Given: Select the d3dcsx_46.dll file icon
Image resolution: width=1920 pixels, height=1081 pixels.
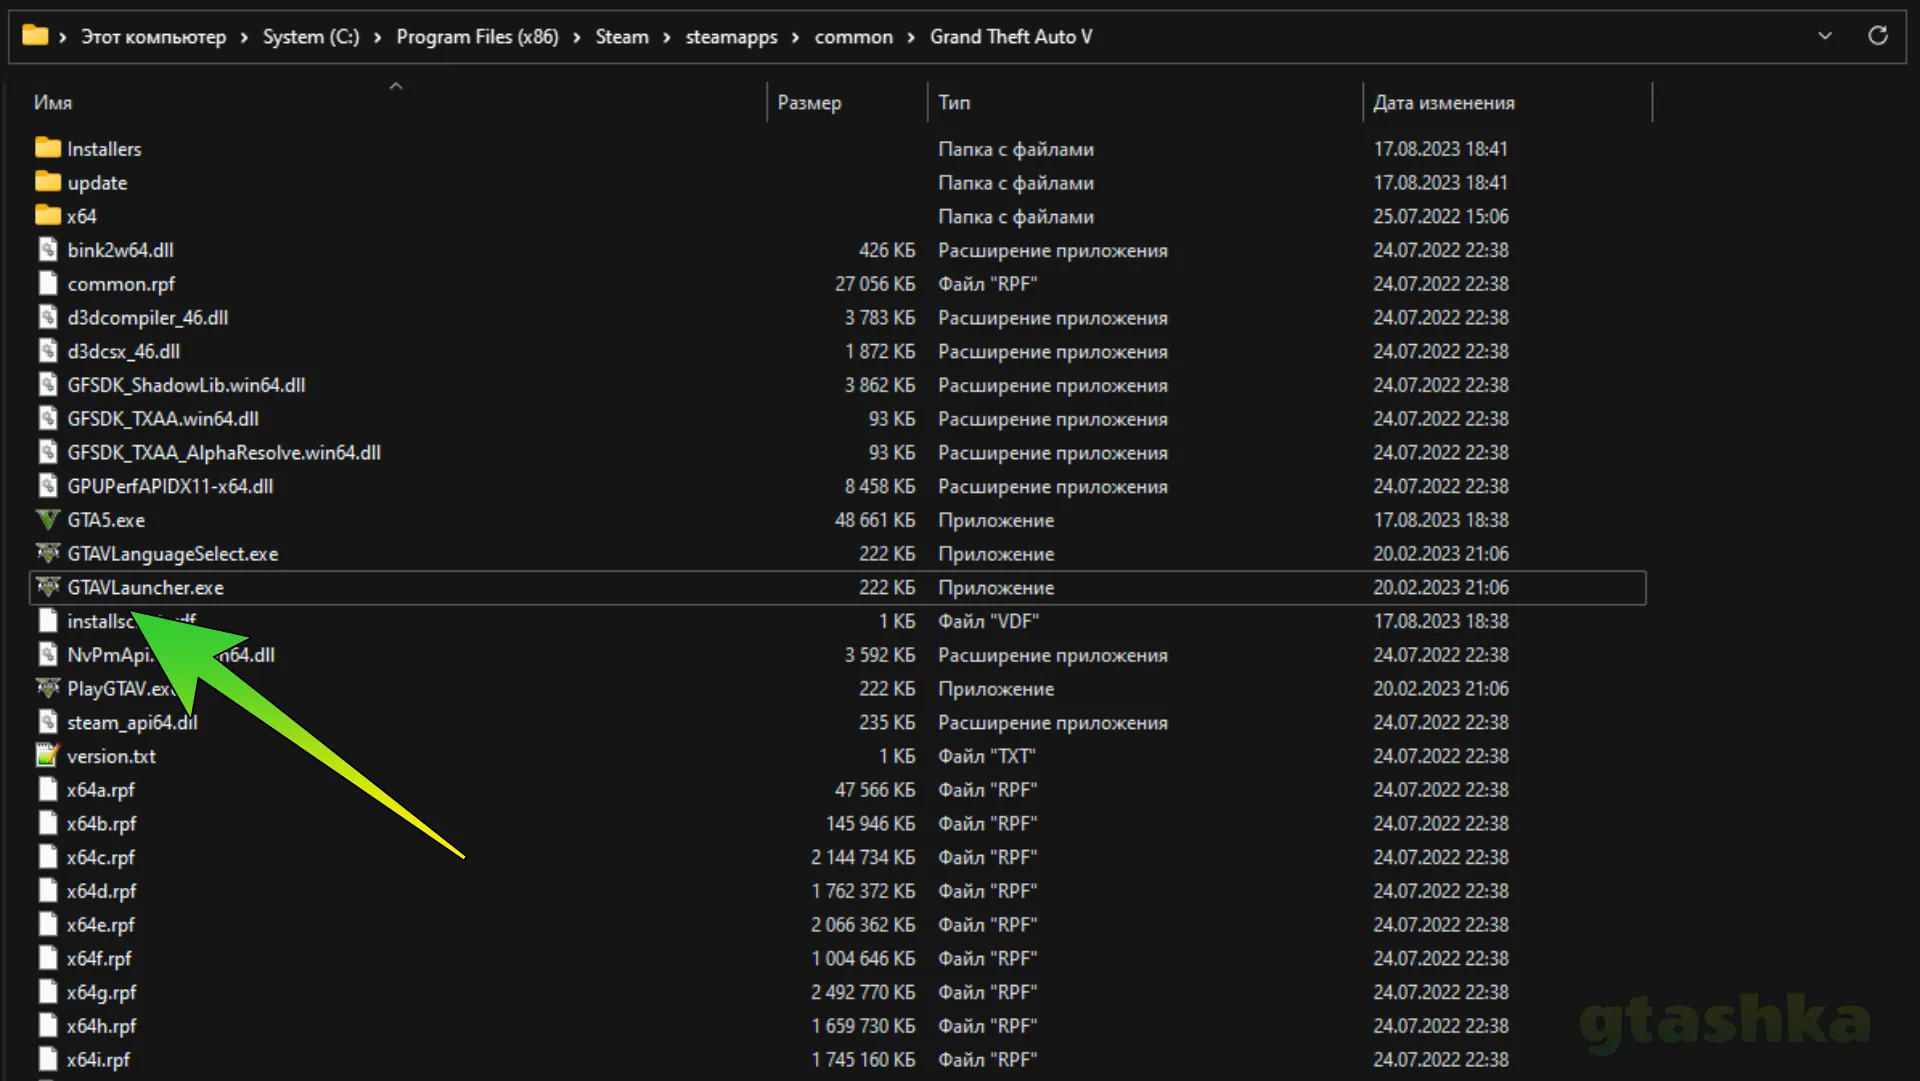Looking at the screenshot, I should pos(48,352).
